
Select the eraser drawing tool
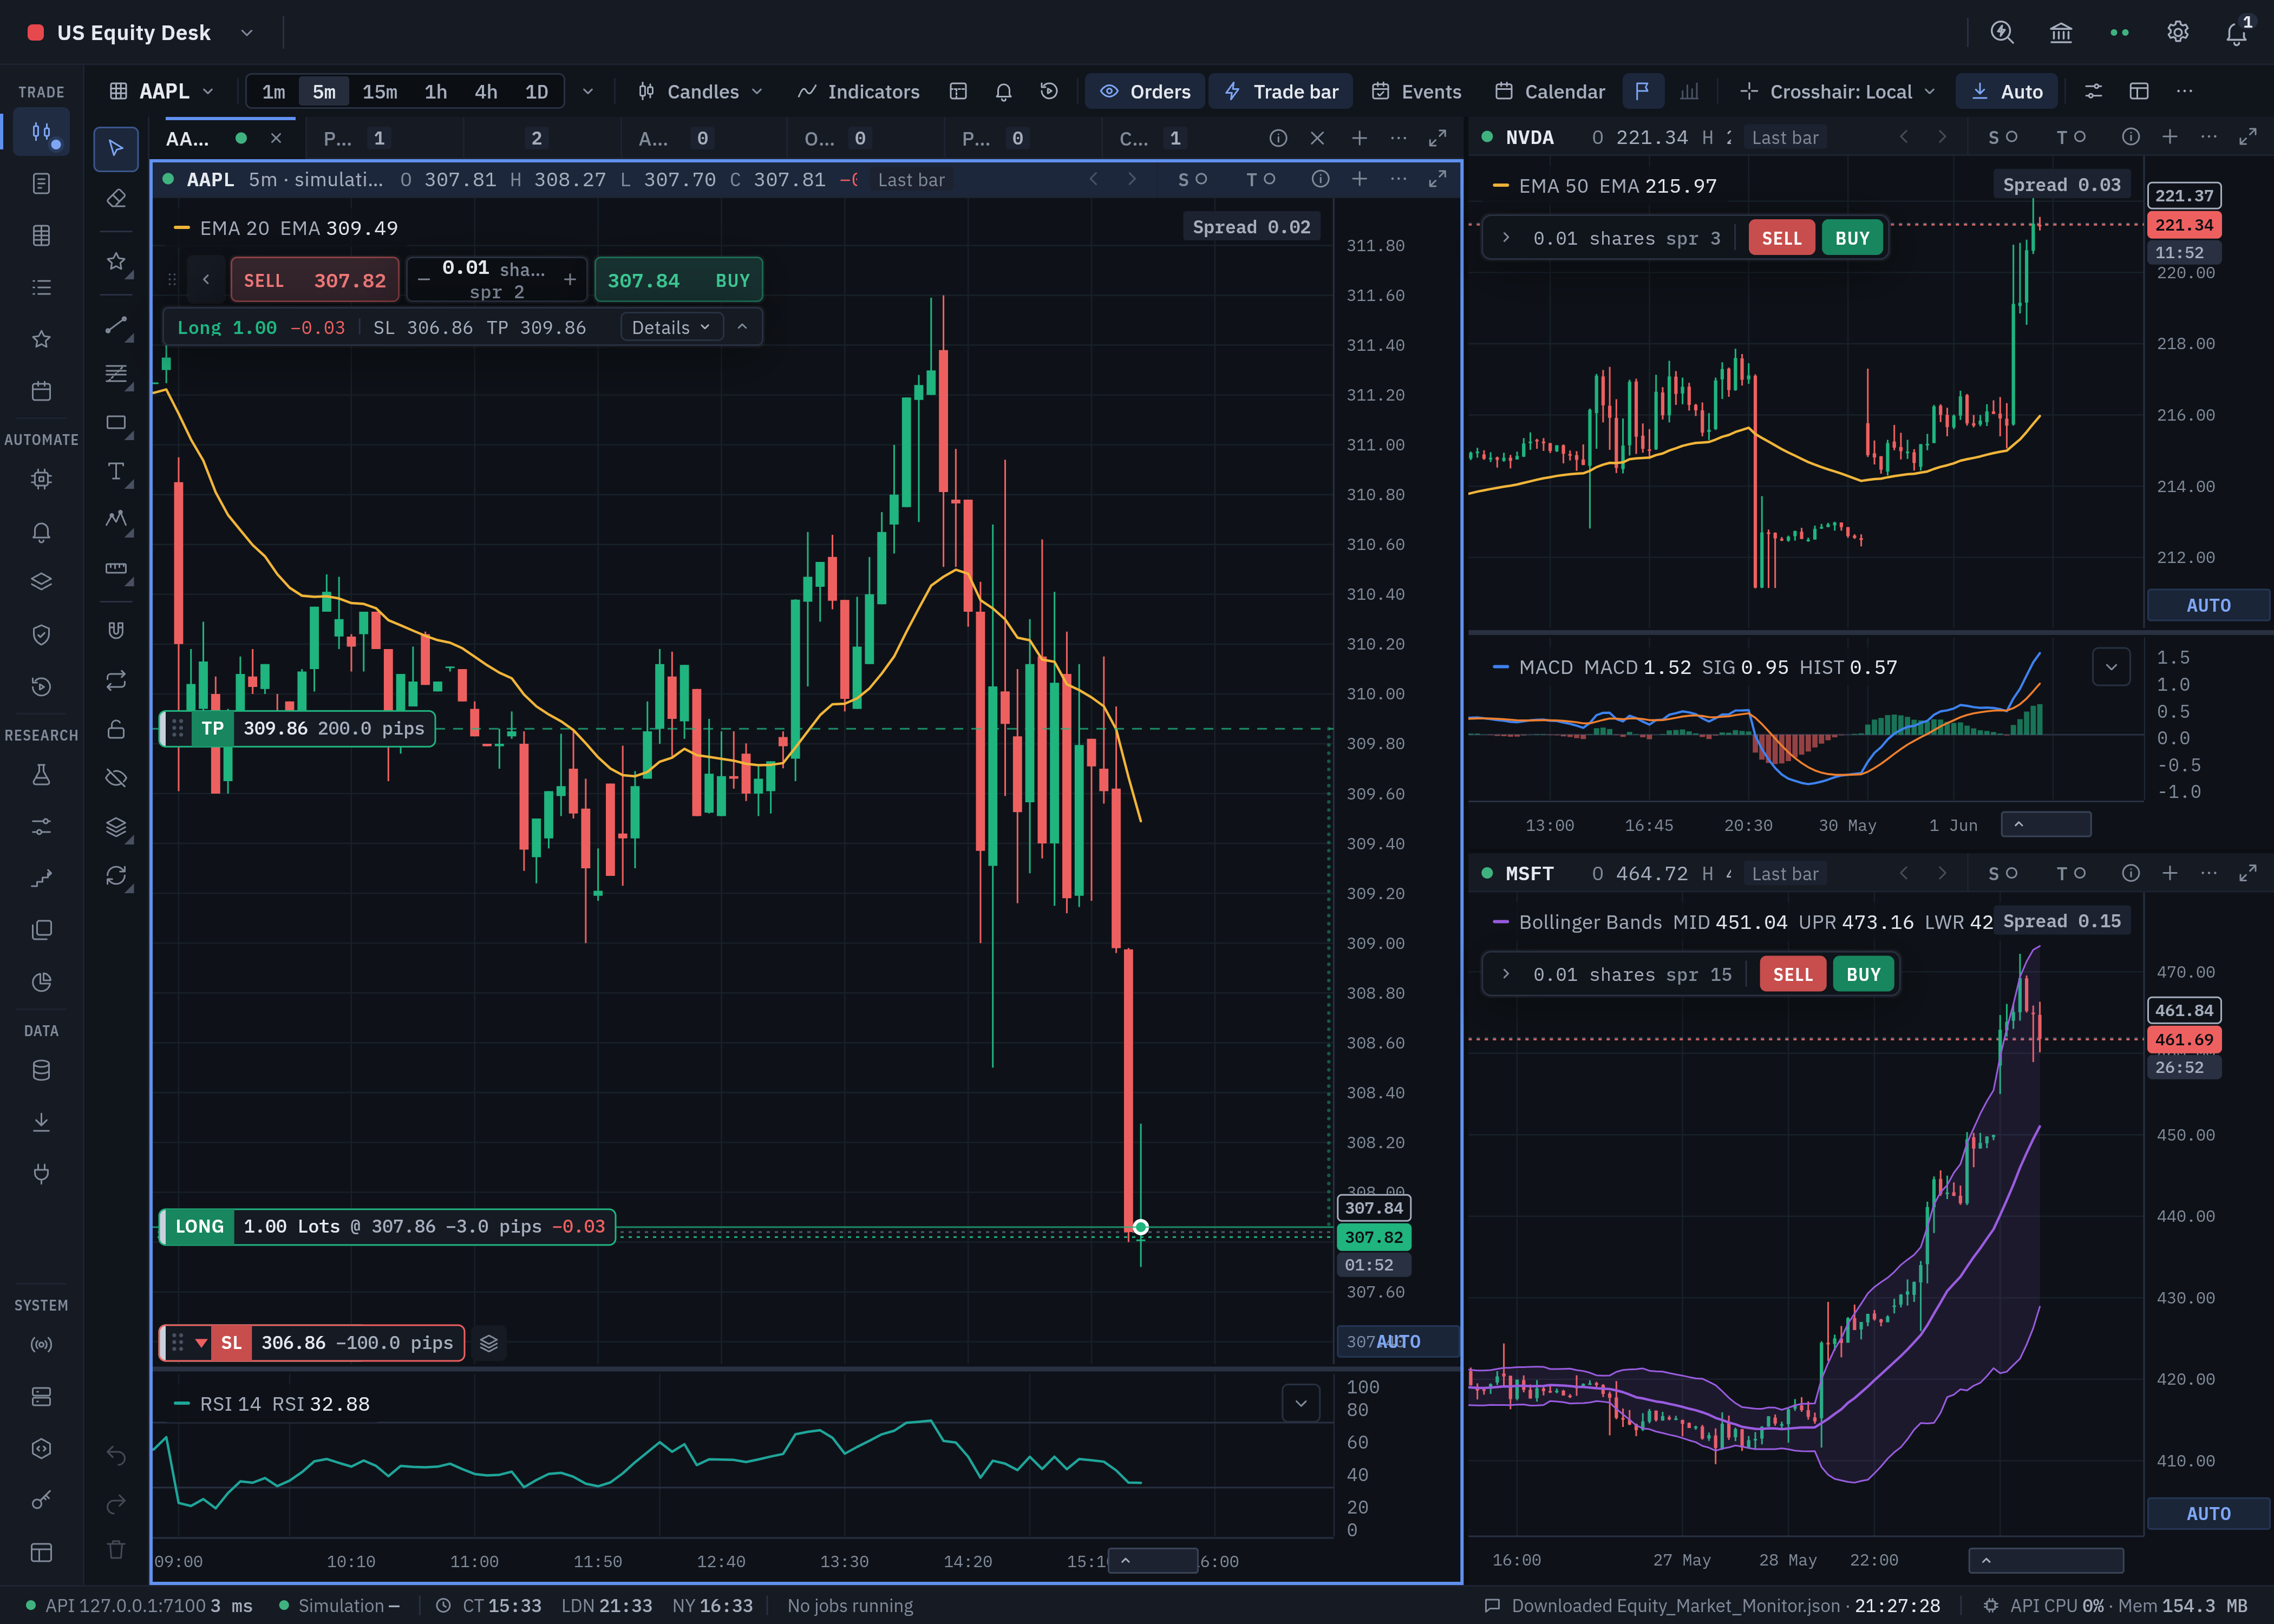116,199
